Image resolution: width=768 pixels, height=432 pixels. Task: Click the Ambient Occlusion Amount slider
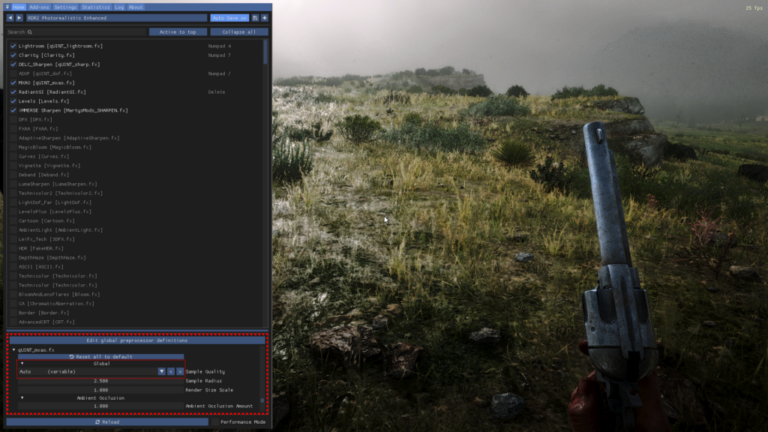click(x=101, y=406)
